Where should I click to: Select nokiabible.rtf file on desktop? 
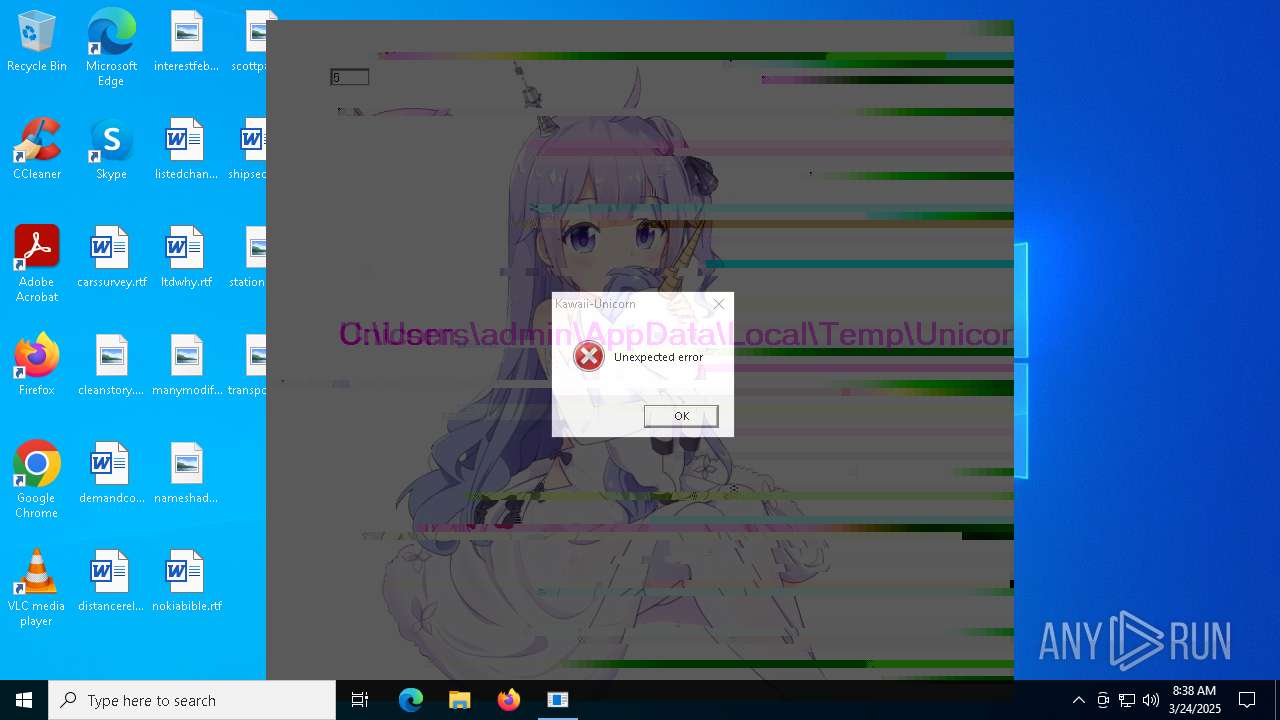186,582
